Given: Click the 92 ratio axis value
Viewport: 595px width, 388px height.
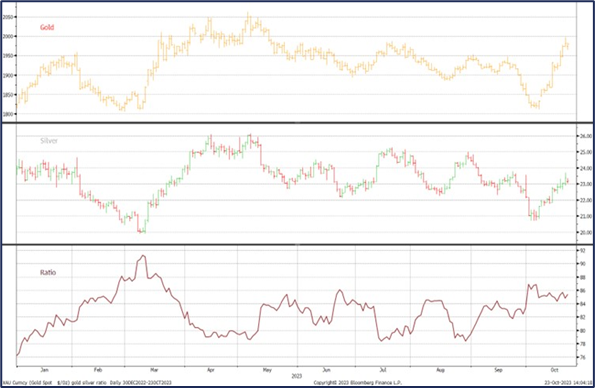Looking at the screenshot, I should (582, 250).
